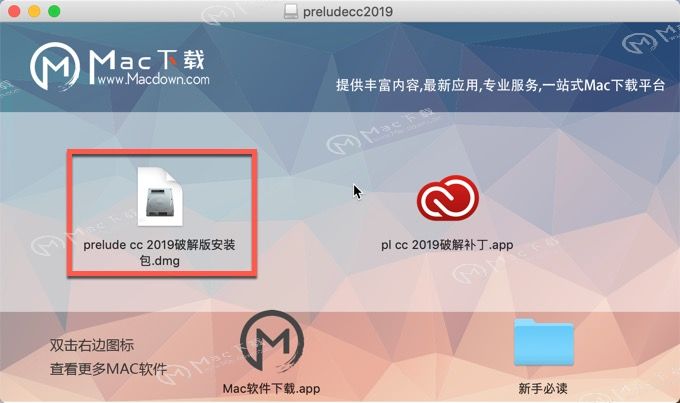Open the pl cc 2019破解补丁.app icon
This screenshot has width=680, height=403.
coord(448,198)
